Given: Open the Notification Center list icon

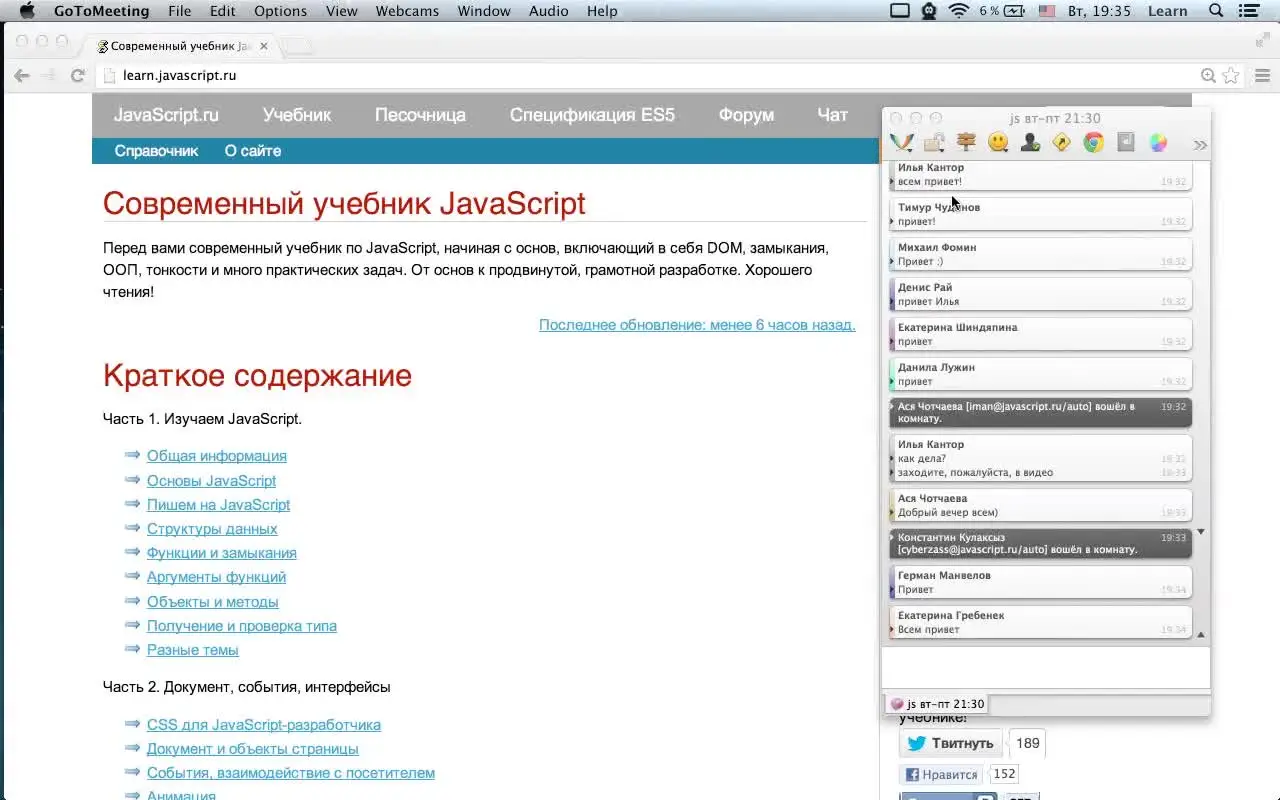Looking at the screenshot, I should (x=1248, y=11).
